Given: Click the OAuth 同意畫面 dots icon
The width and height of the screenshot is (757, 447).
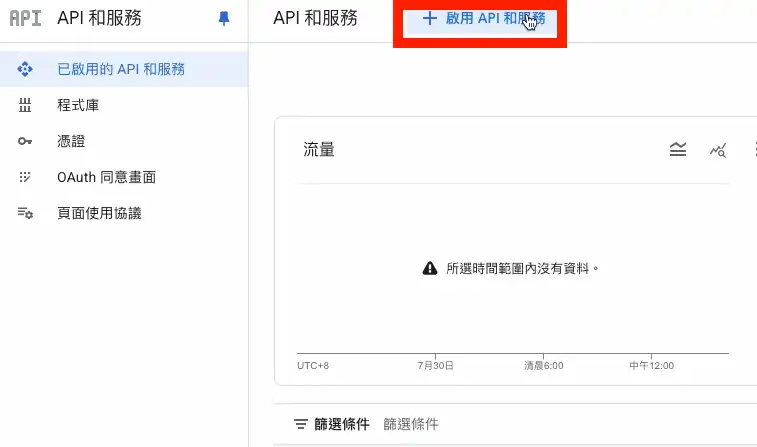Looking at the screenshot, I should pos(25,177).
